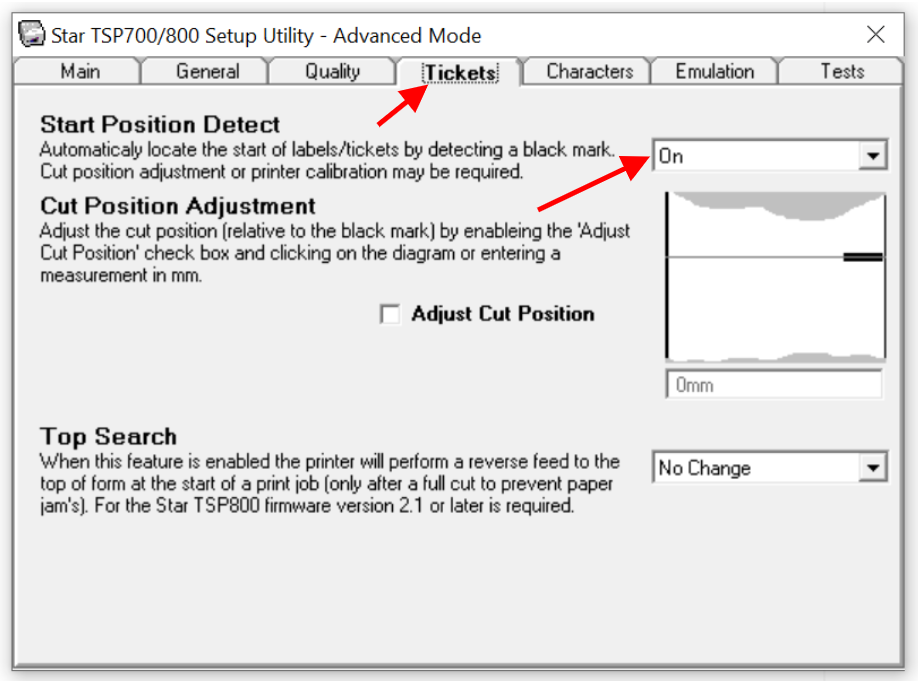918x681 pixels.
Task: Open the General tab
Action: [x=207, y=71]
